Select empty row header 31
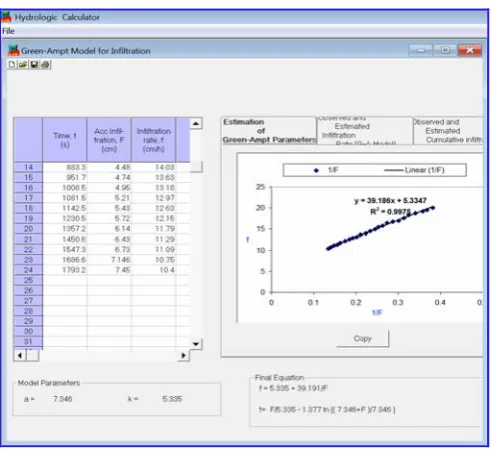 [28, 342]
